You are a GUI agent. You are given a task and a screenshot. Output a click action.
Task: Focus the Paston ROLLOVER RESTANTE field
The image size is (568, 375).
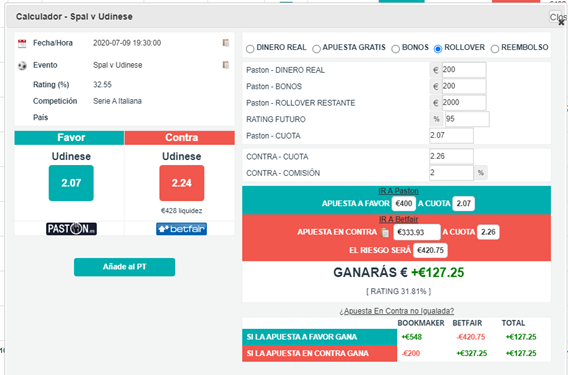[464, 103]
